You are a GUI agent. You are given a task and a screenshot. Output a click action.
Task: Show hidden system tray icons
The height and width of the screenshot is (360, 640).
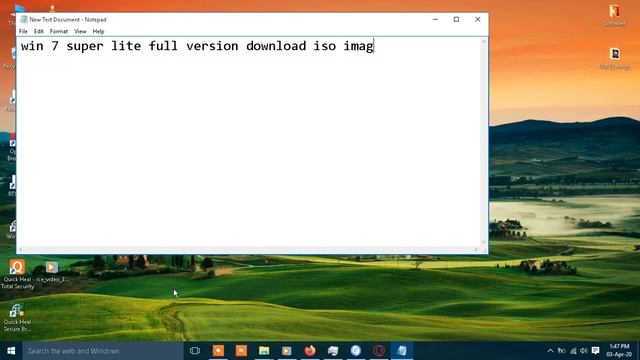(x=550, y=351)
